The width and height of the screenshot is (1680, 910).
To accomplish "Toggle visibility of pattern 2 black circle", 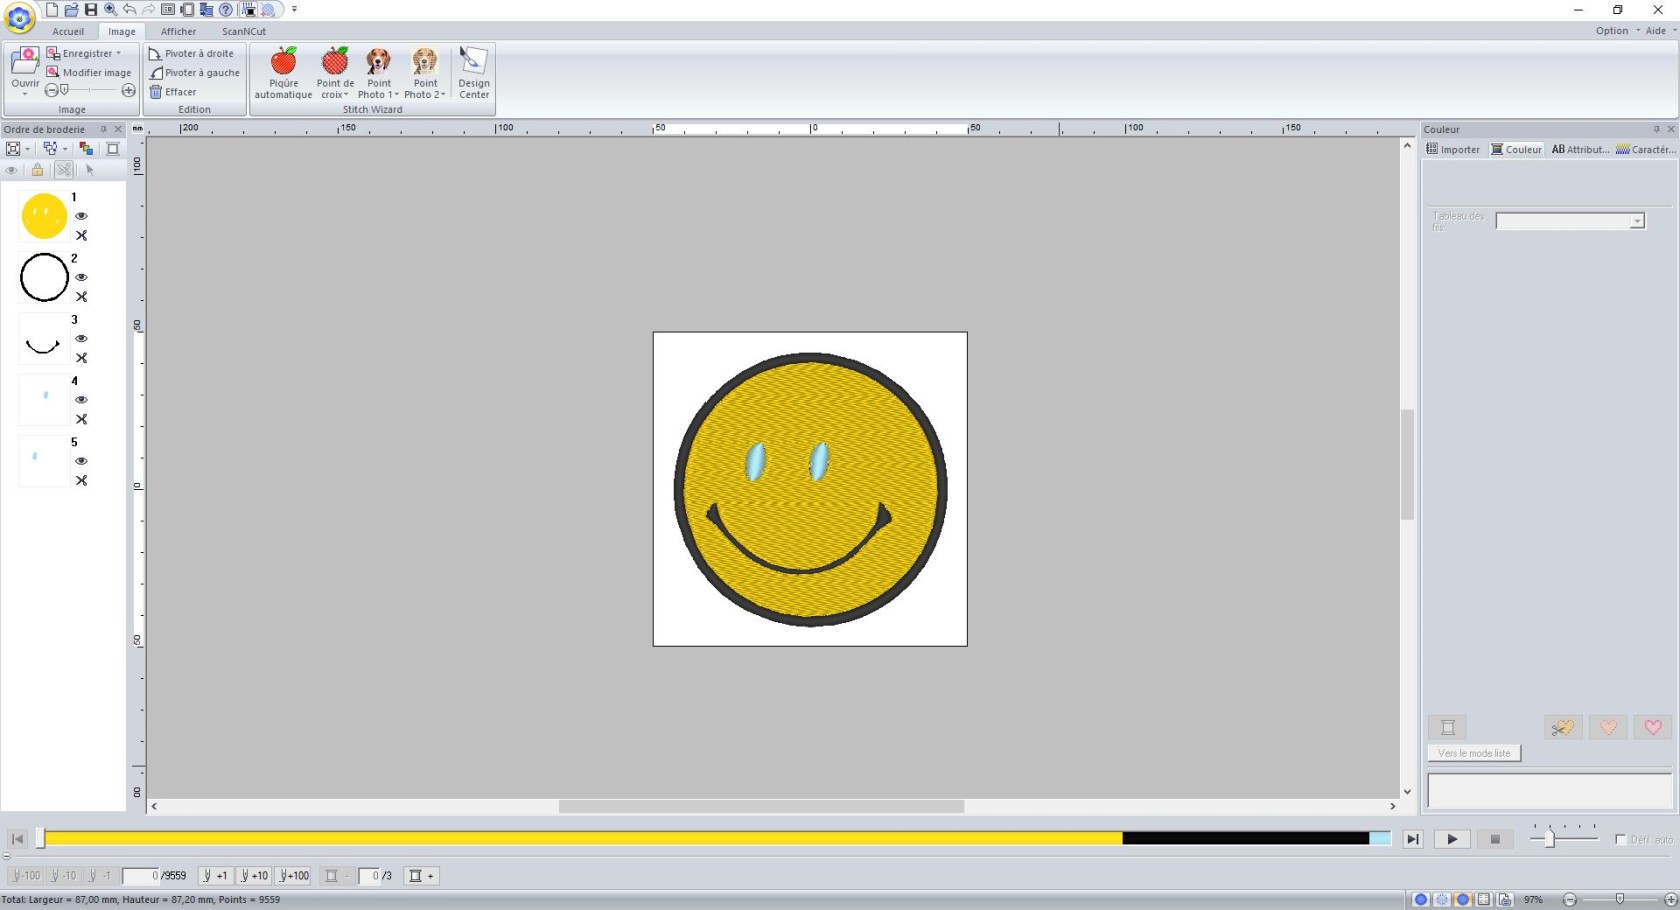I will pyautogui.click(x=81, y=277).
